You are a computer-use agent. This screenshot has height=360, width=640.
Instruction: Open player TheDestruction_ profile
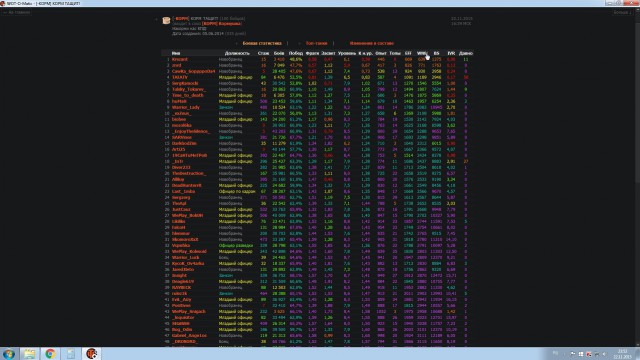(189, 173)
